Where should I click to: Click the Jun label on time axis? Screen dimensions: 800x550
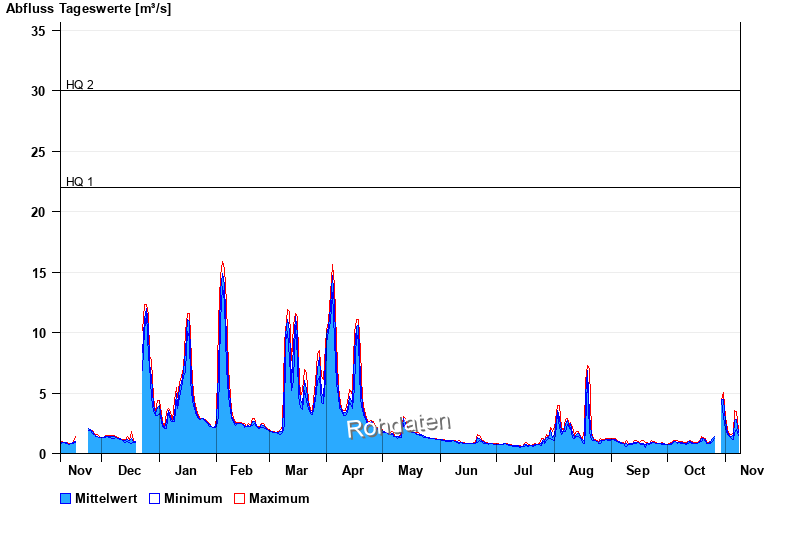point(467,470)
